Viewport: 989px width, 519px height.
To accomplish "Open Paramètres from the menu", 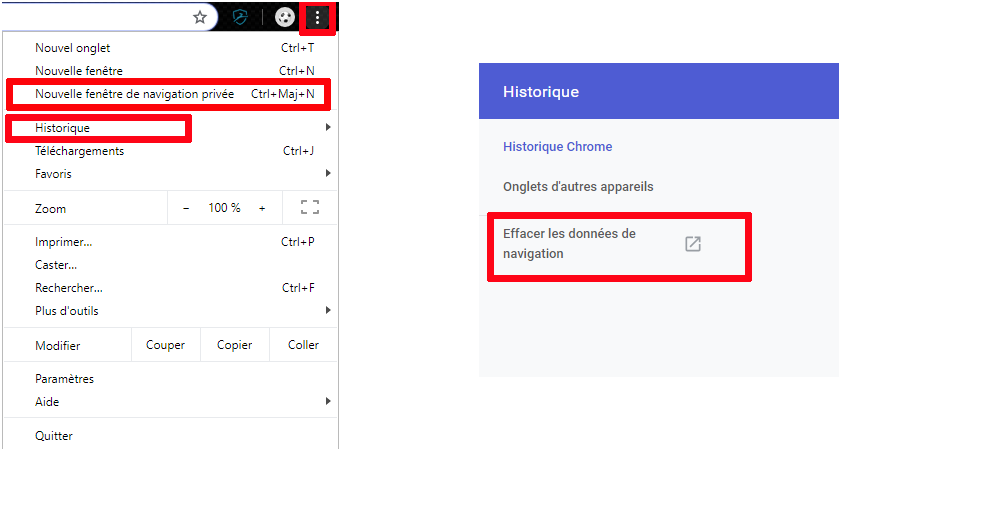I will pyautogui.click(x=170, y=378).
